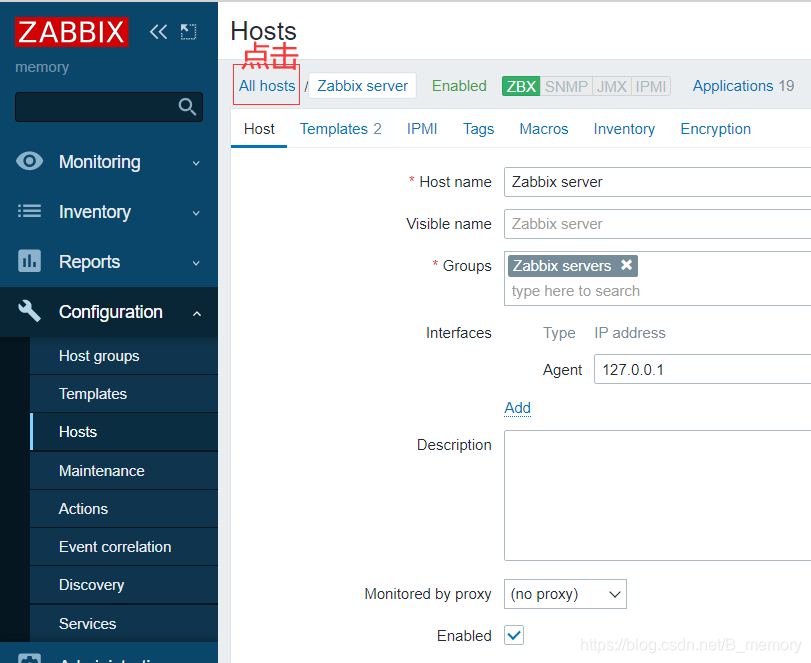Click the Description text area
The width and height of the screenshot is (811, 663).
point(657,495)
